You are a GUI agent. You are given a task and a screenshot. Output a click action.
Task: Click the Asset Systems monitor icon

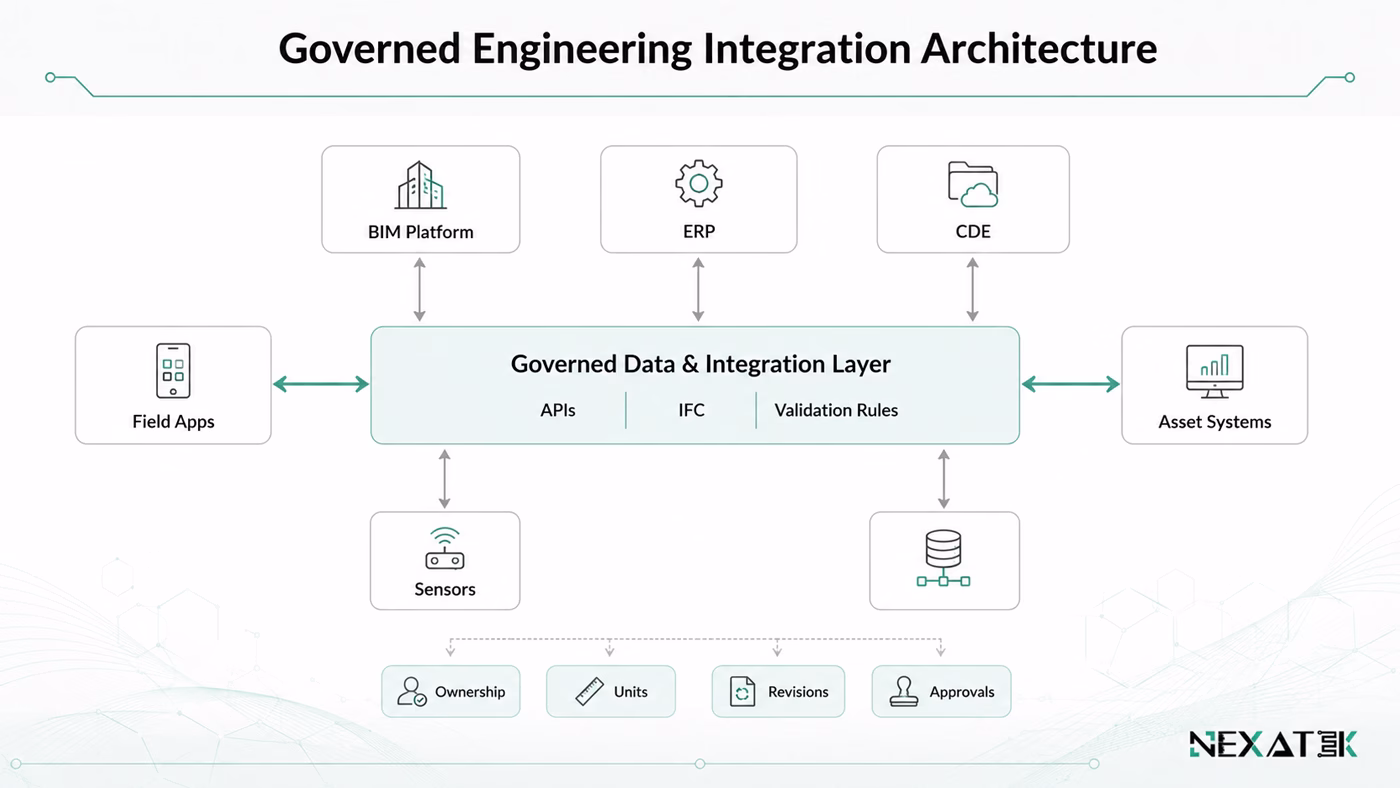click(1214, 372)
